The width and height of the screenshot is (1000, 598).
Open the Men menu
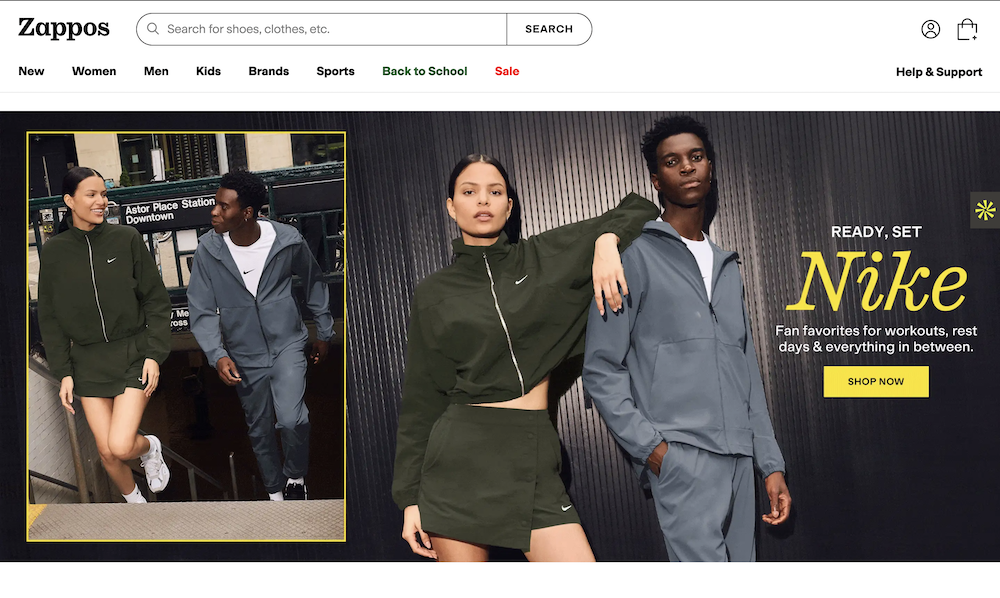click(x=156, y=71)
